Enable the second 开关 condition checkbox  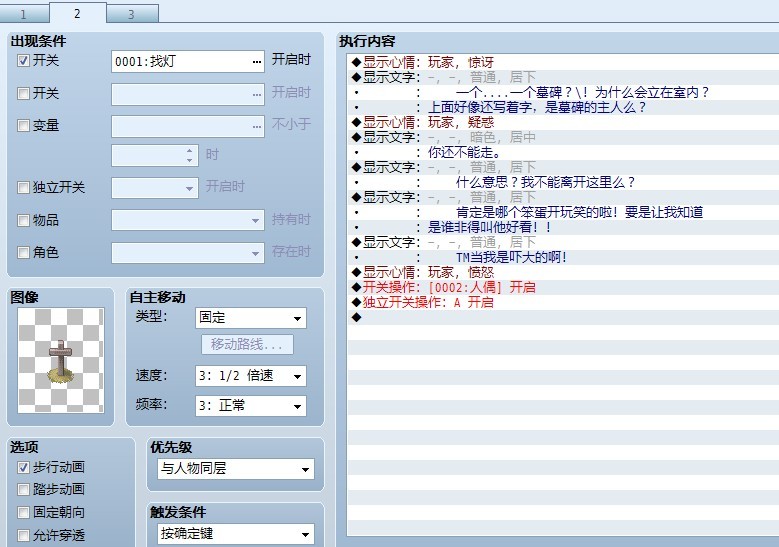[23, 93]
